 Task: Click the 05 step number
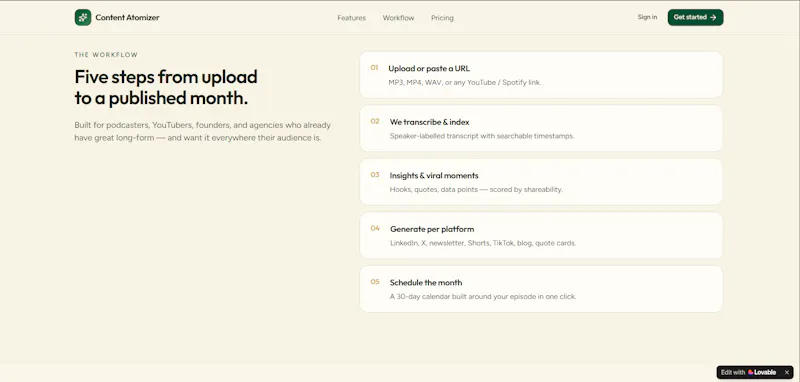coord(375,282)
